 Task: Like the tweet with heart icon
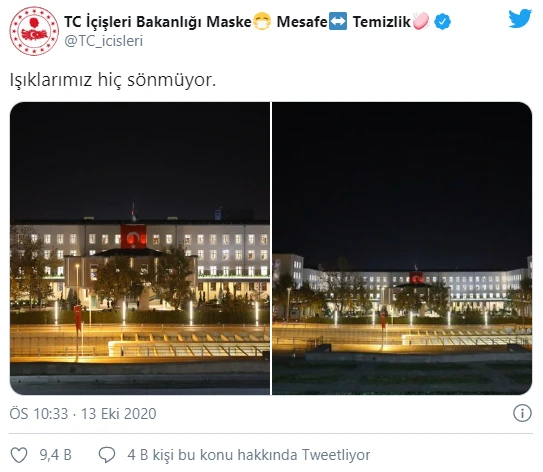tap(19, 455)
